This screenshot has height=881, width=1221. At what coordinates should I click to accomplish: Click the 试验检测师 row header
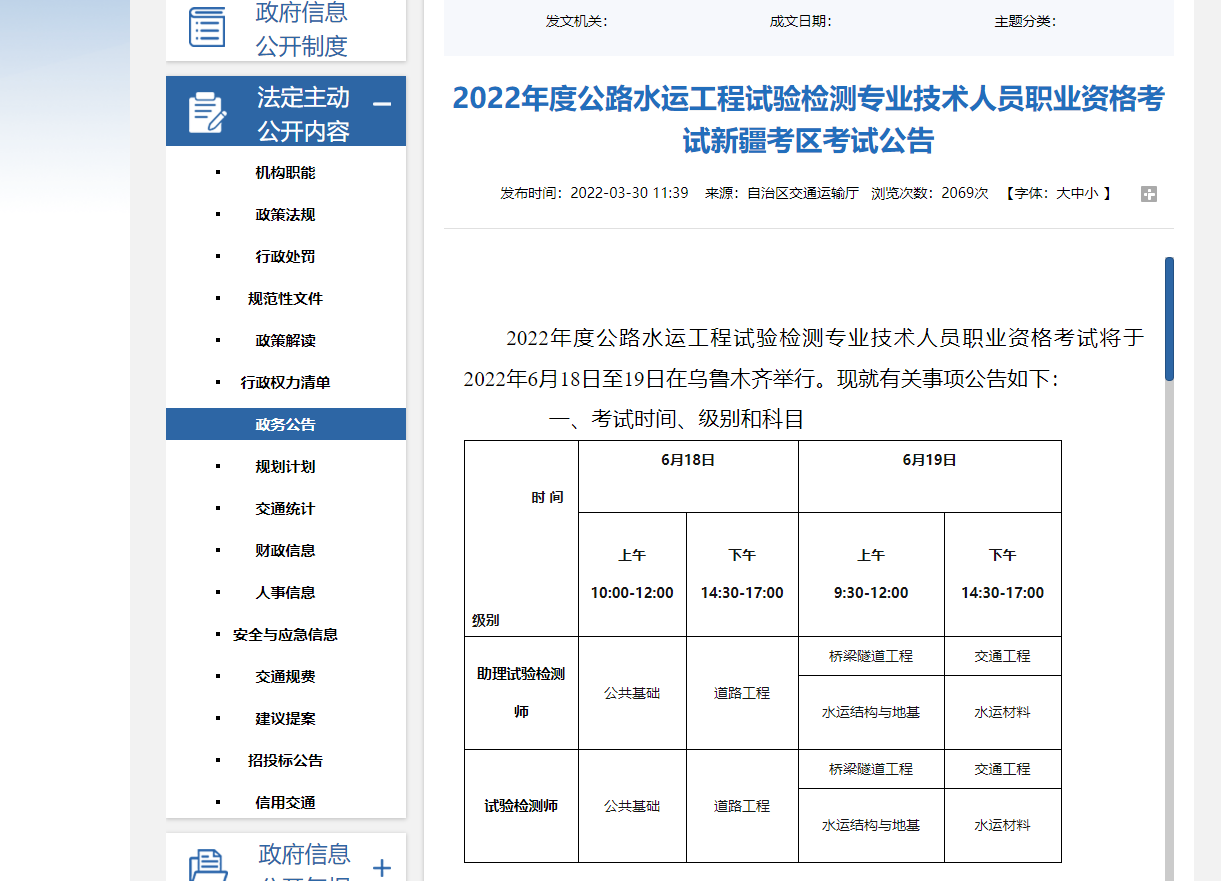(x=521, y=806)
